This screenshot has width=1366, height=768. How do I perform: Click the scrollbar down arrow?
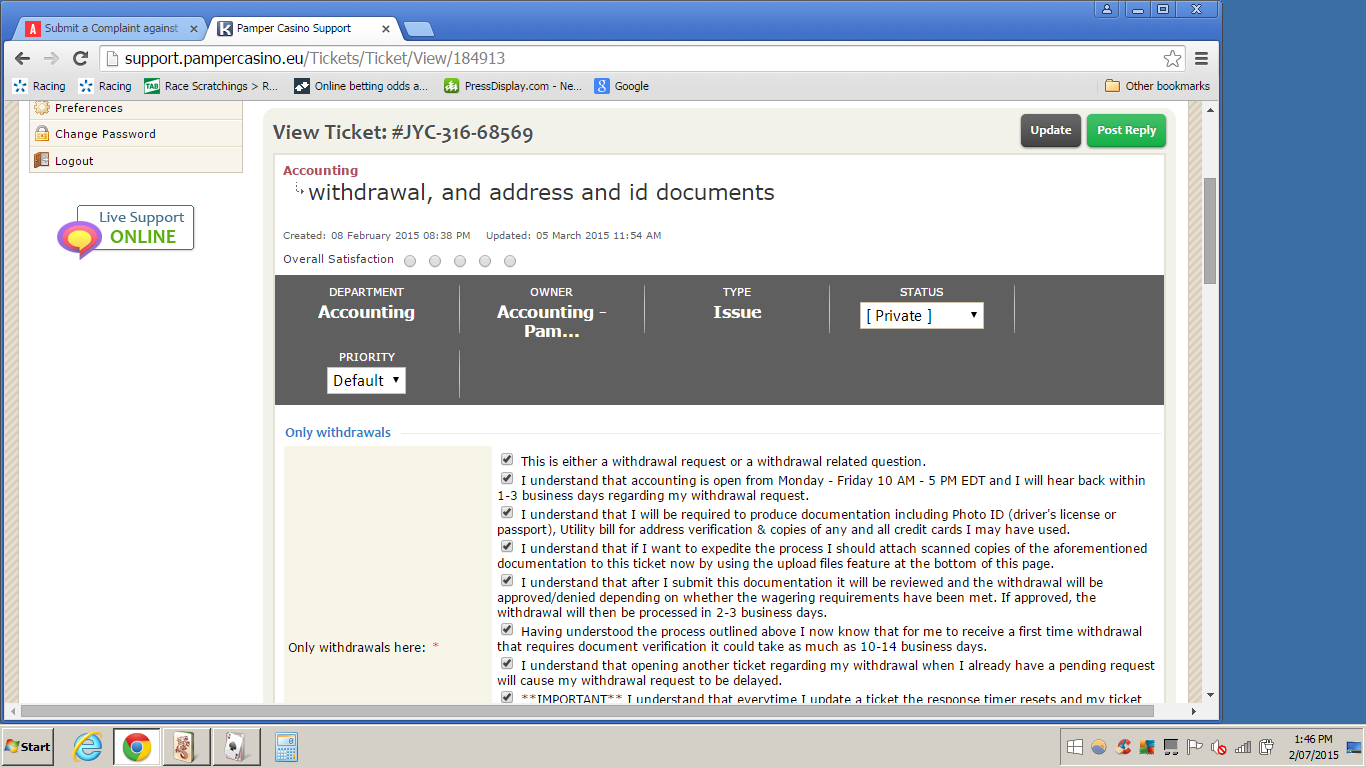(x=1210, y=695)
